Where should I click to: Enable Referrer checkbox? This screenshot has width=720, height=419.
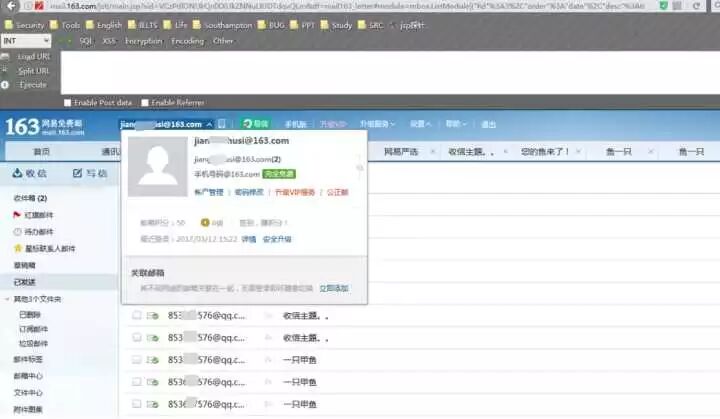click(145, 102)
